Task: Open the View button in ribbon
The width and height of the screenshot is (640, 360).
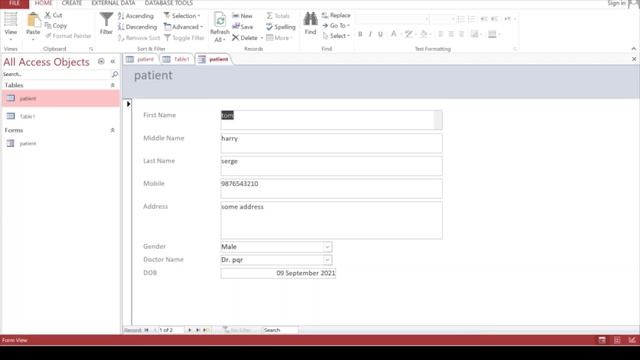Action: point(11,24)
